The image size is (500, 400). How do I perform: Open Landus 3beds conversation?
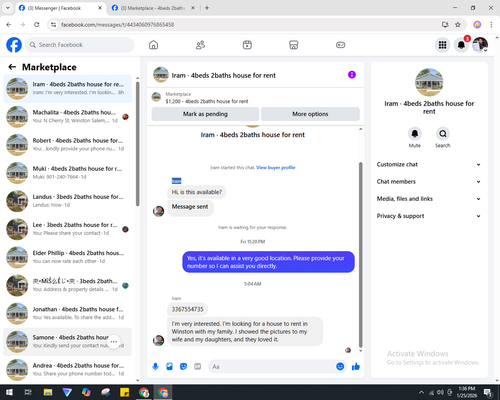[x=67, y=201]
